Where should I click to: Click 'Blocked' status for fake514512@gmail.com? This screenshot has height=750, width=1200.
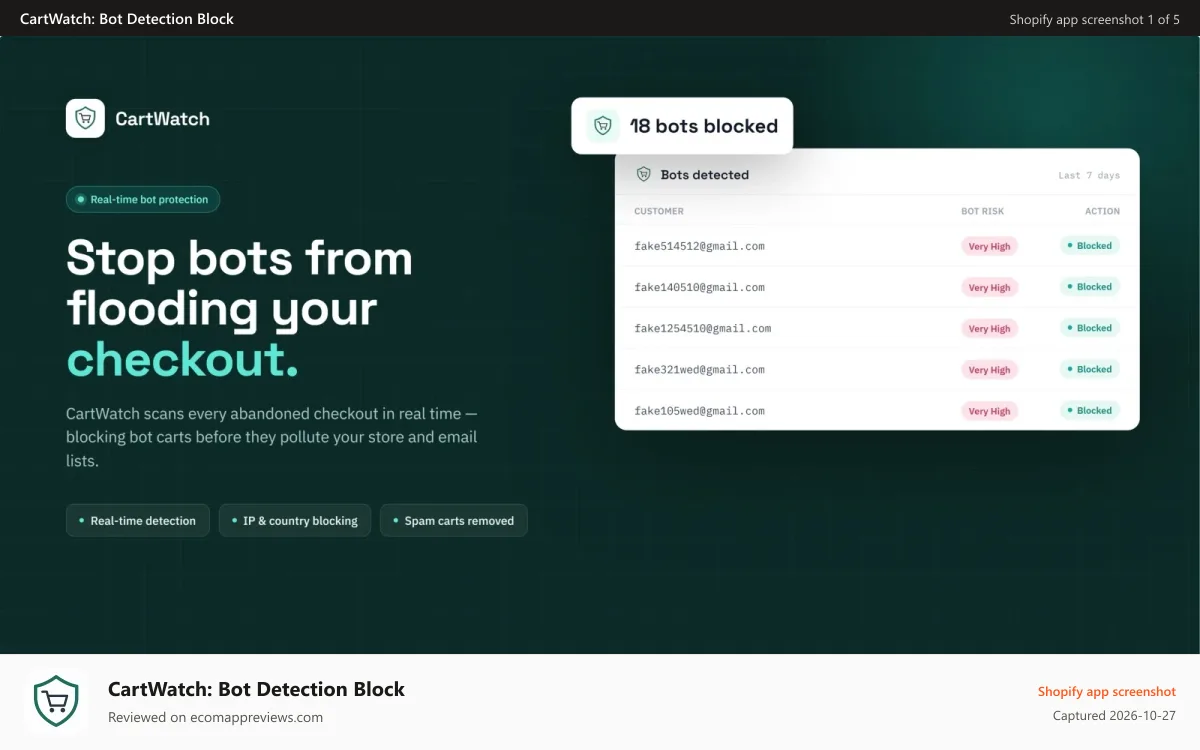tap(1090, 245)
